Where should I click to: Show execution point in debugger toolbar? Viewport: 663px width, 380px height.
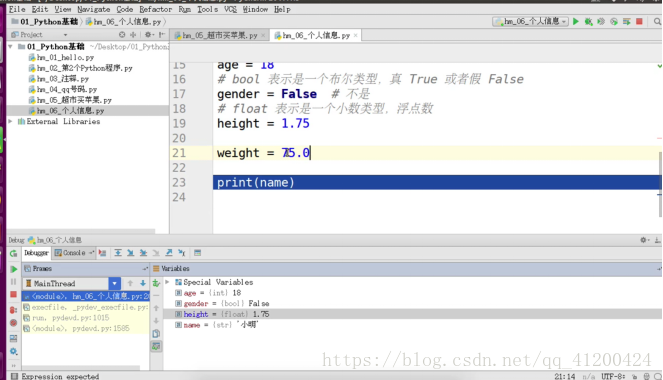[102, 253]
